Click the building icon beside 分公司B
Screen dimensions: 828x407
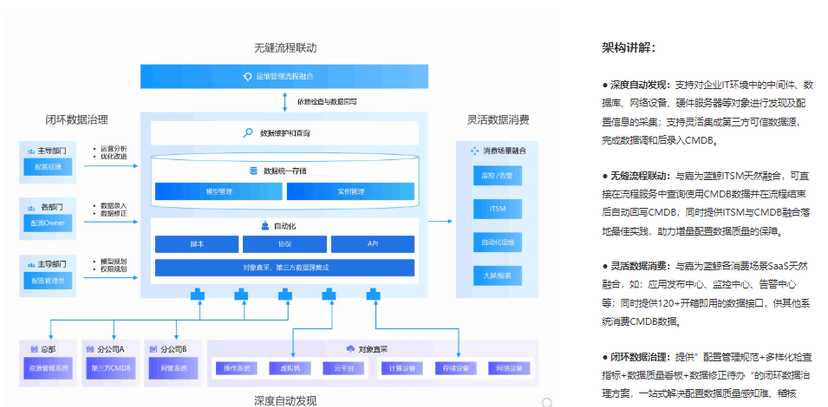coord(154,349)
